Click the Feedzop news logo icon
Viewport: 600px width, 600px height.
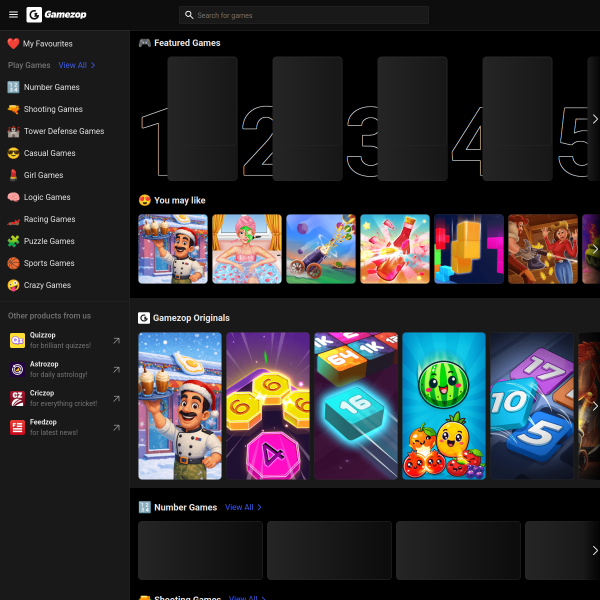coord(17,427)
